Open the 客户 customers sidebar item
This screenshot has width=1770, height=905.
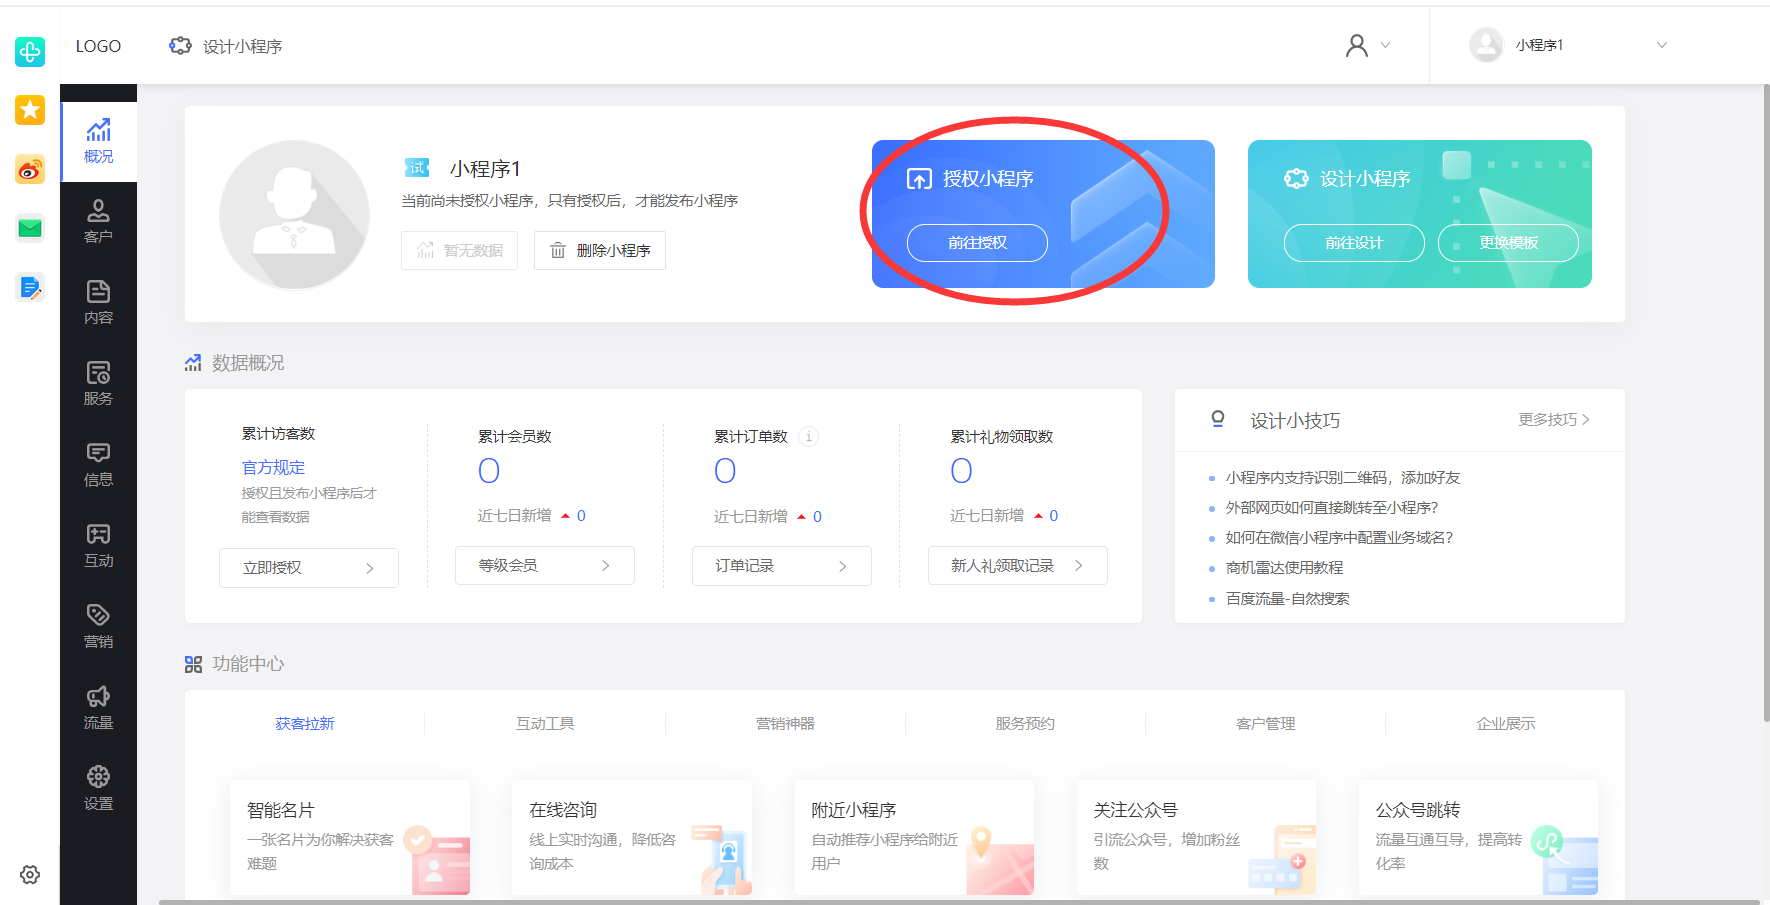[x=98, y=222]
